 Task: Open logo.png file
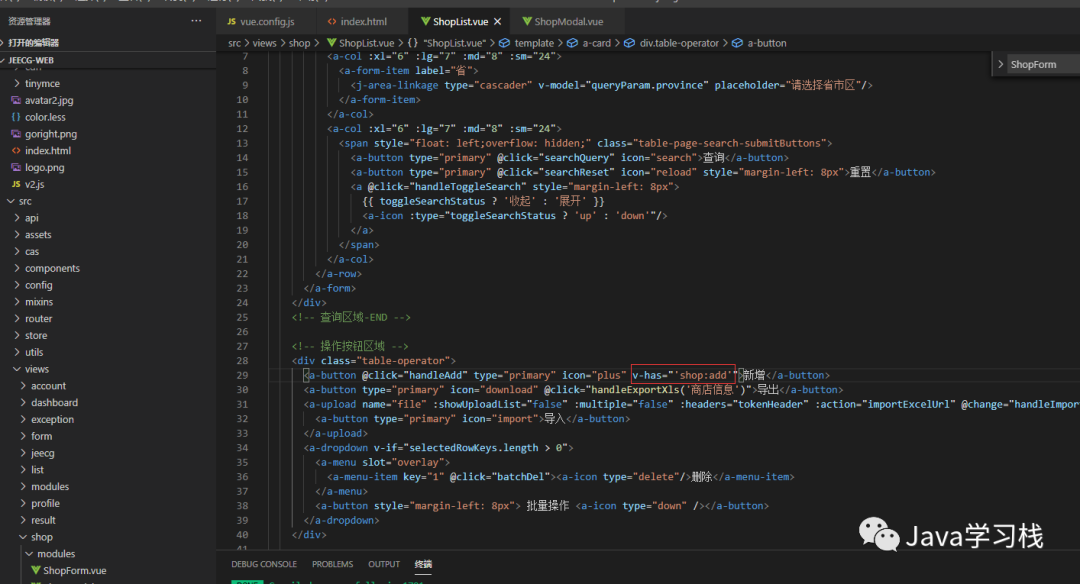(44, 167)
